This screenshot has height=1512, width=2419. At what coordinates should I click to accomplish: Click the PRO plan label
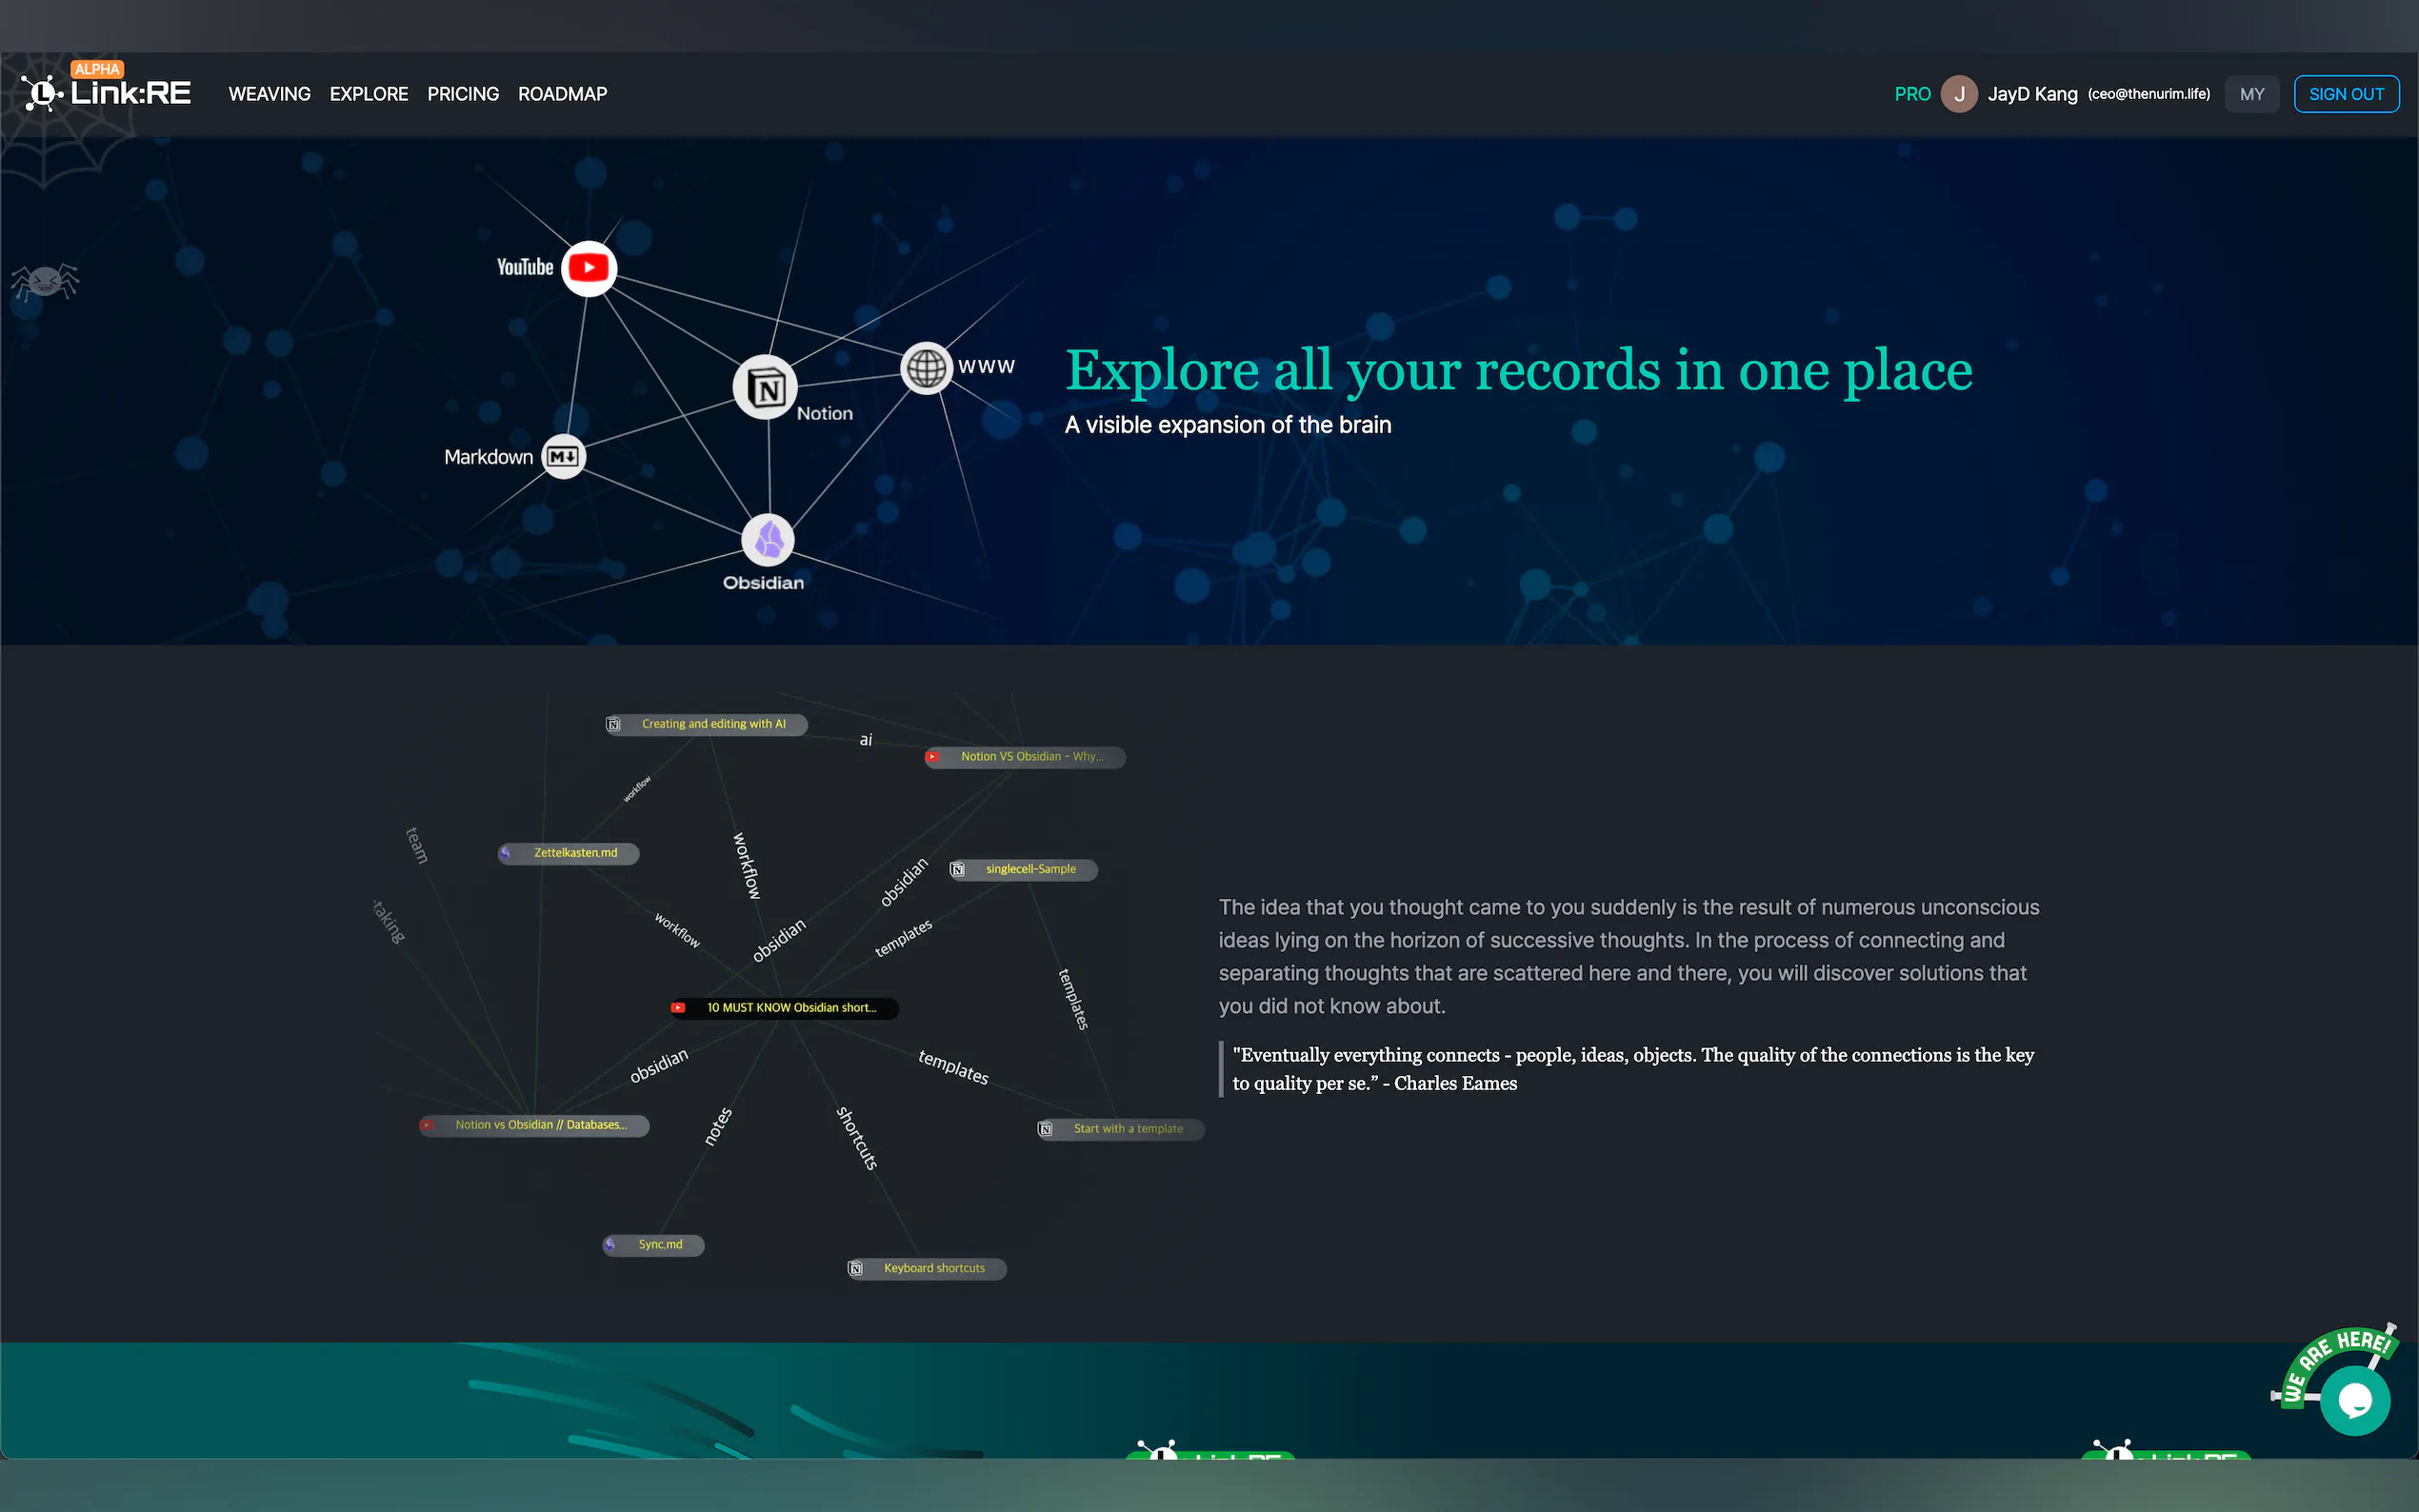point(1911,94)
